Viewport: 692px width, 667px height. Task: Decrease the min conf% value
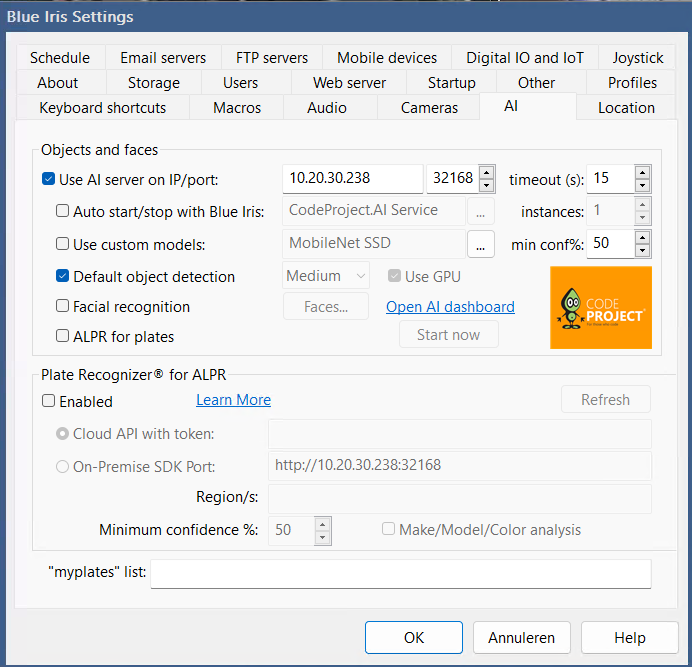point(643,250)
